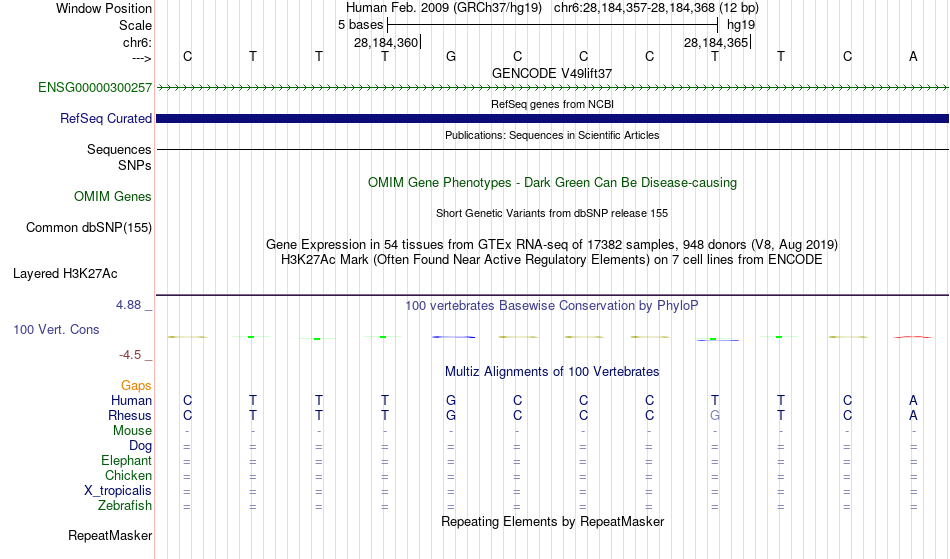Click the A base in the Rhesus row
Viewport: 950px width, 559px height.
click(913, 415)
